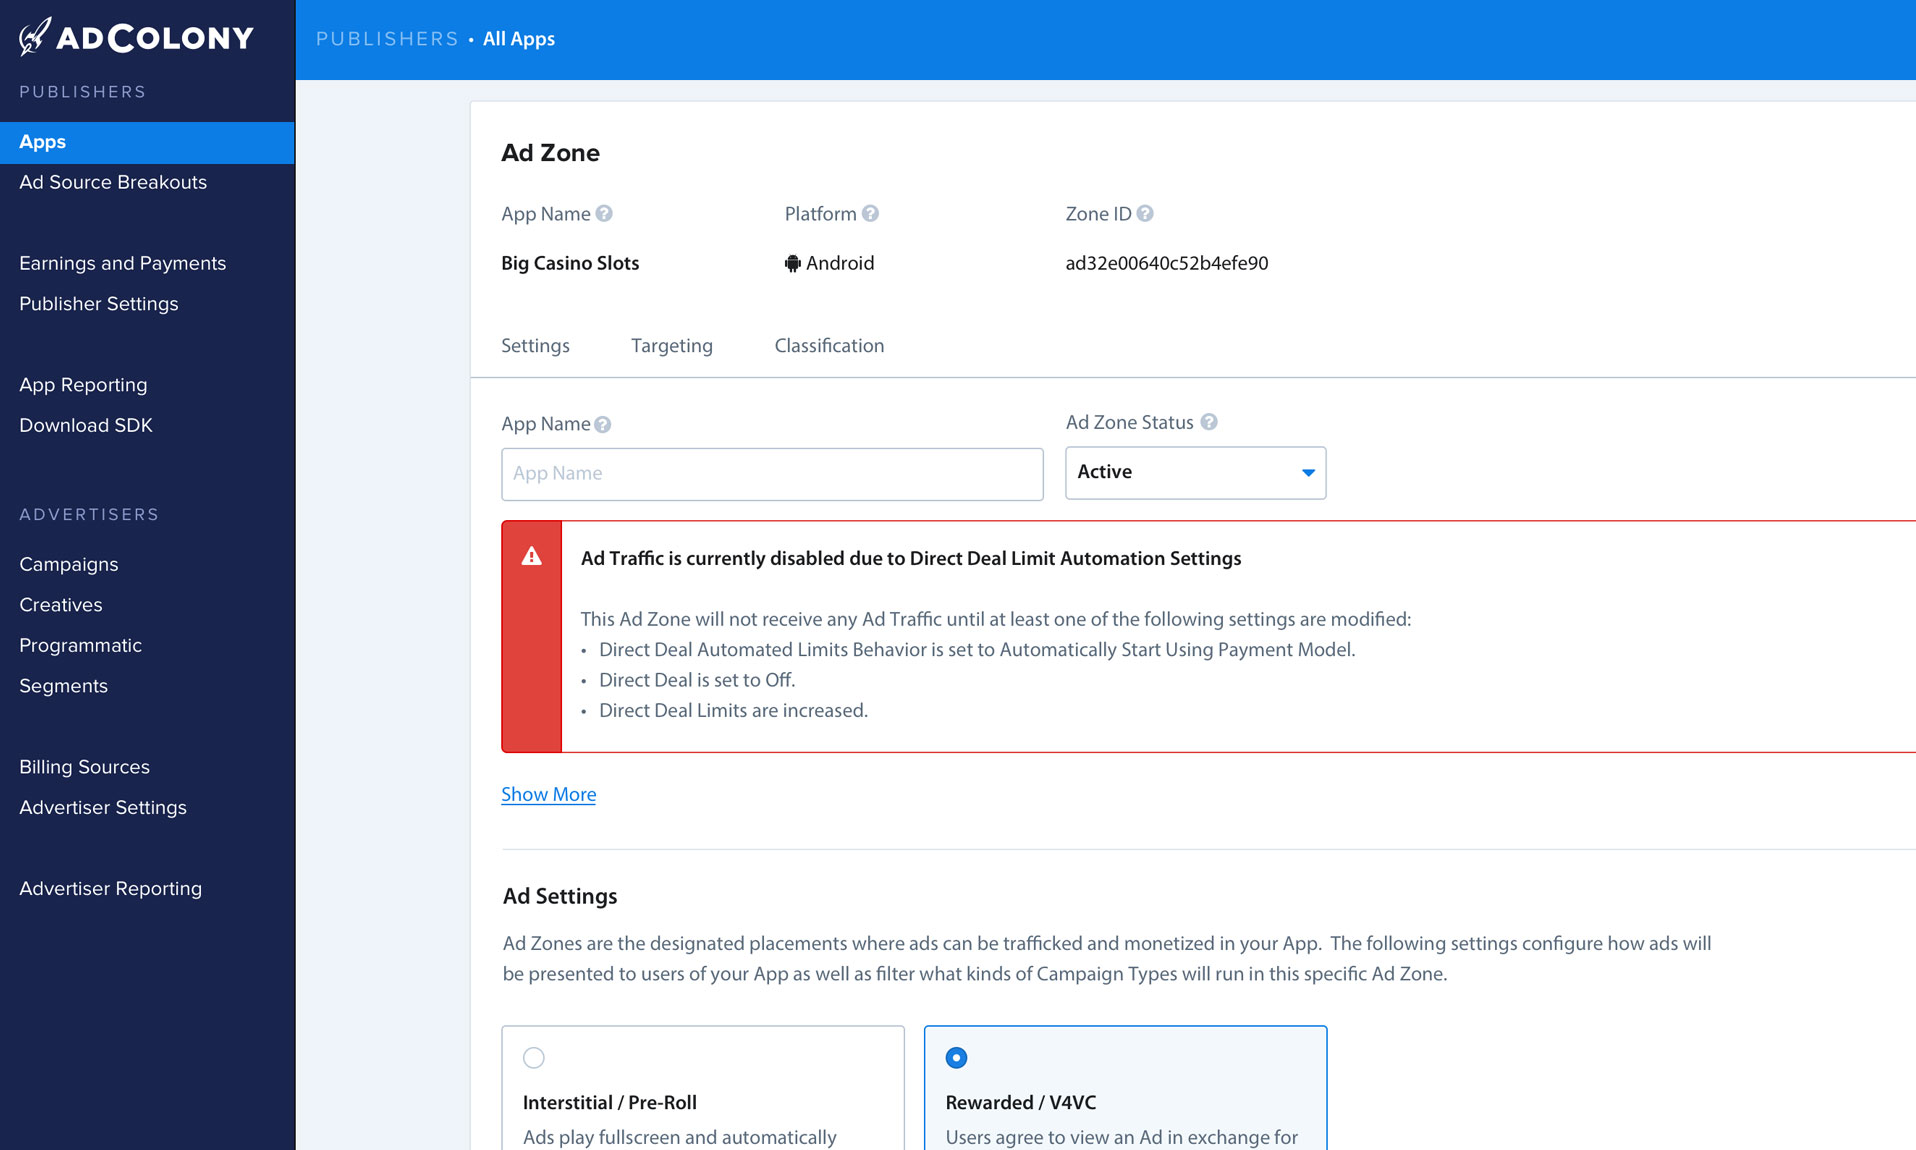Go to Advertiser Reporting
The image size is (1916, 1150).
click(x=110, y=888)
